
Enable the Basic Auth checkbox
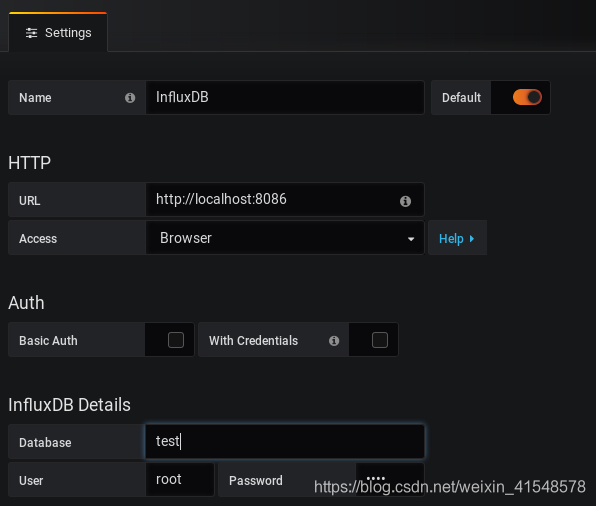pos(176,340)
